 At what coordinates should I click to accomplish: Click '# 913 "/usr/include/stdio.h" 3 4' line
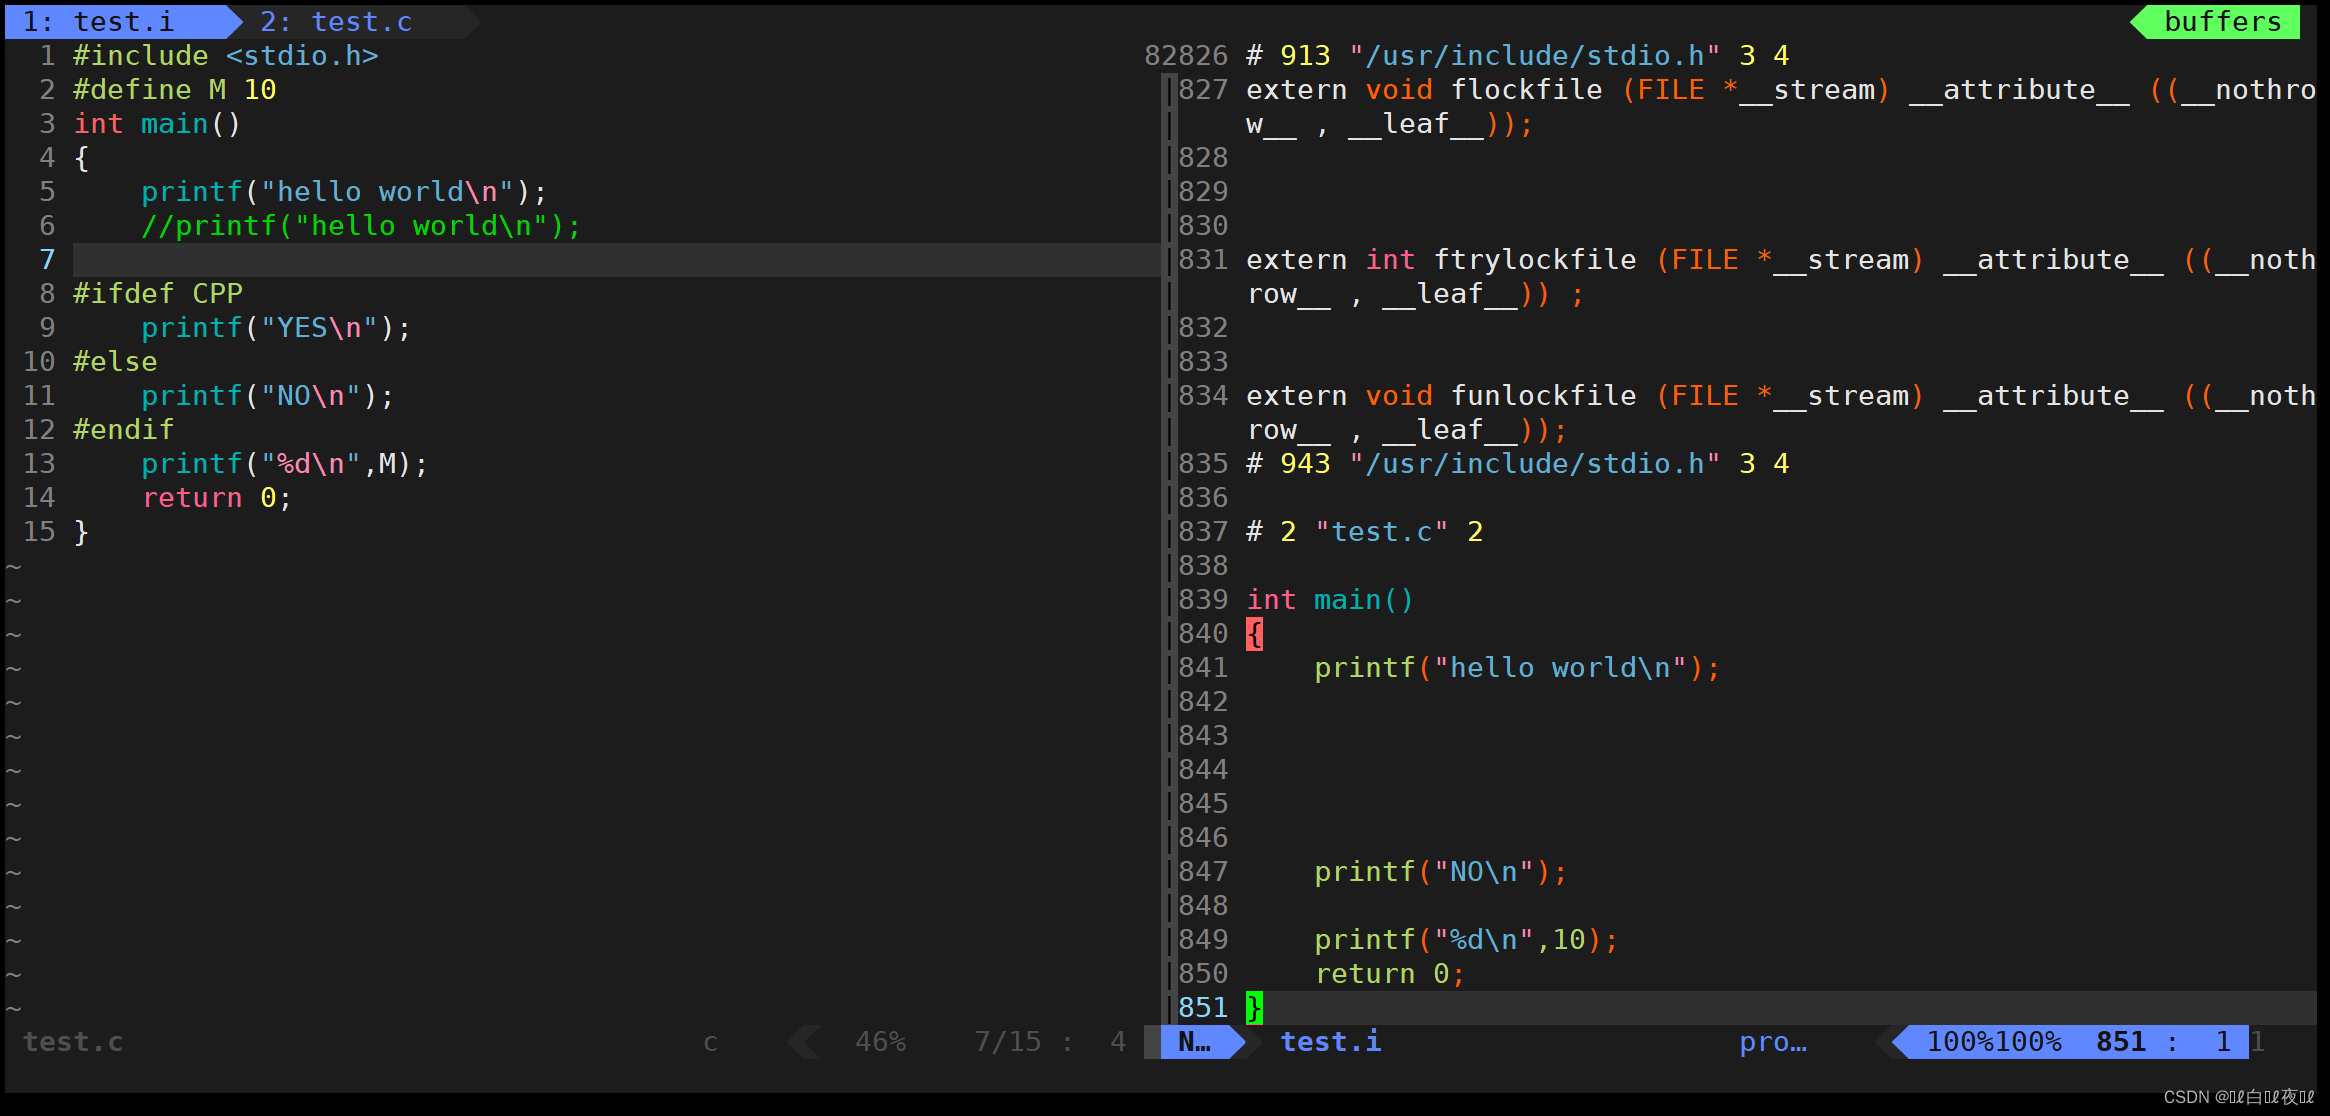(x=1518, y=56)
